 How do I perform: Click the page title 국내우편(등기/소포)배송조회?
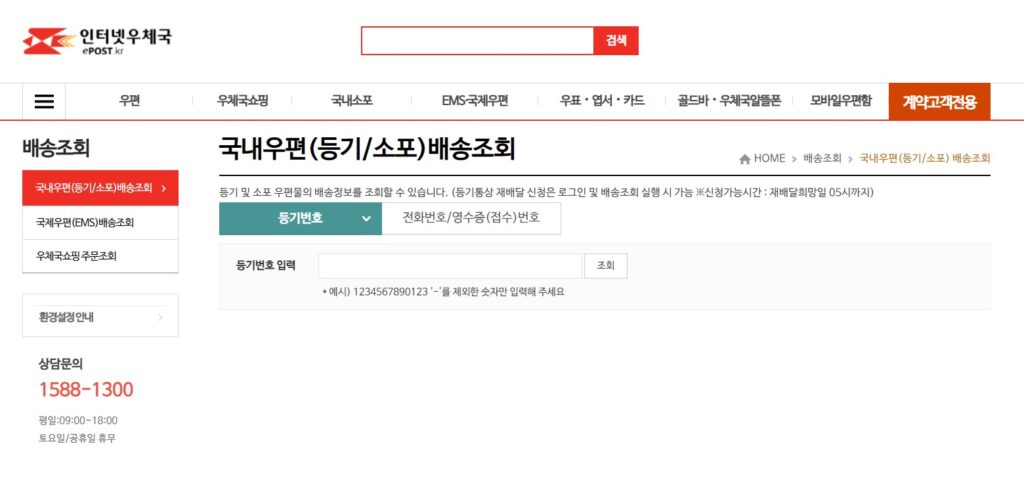(367, 149)
